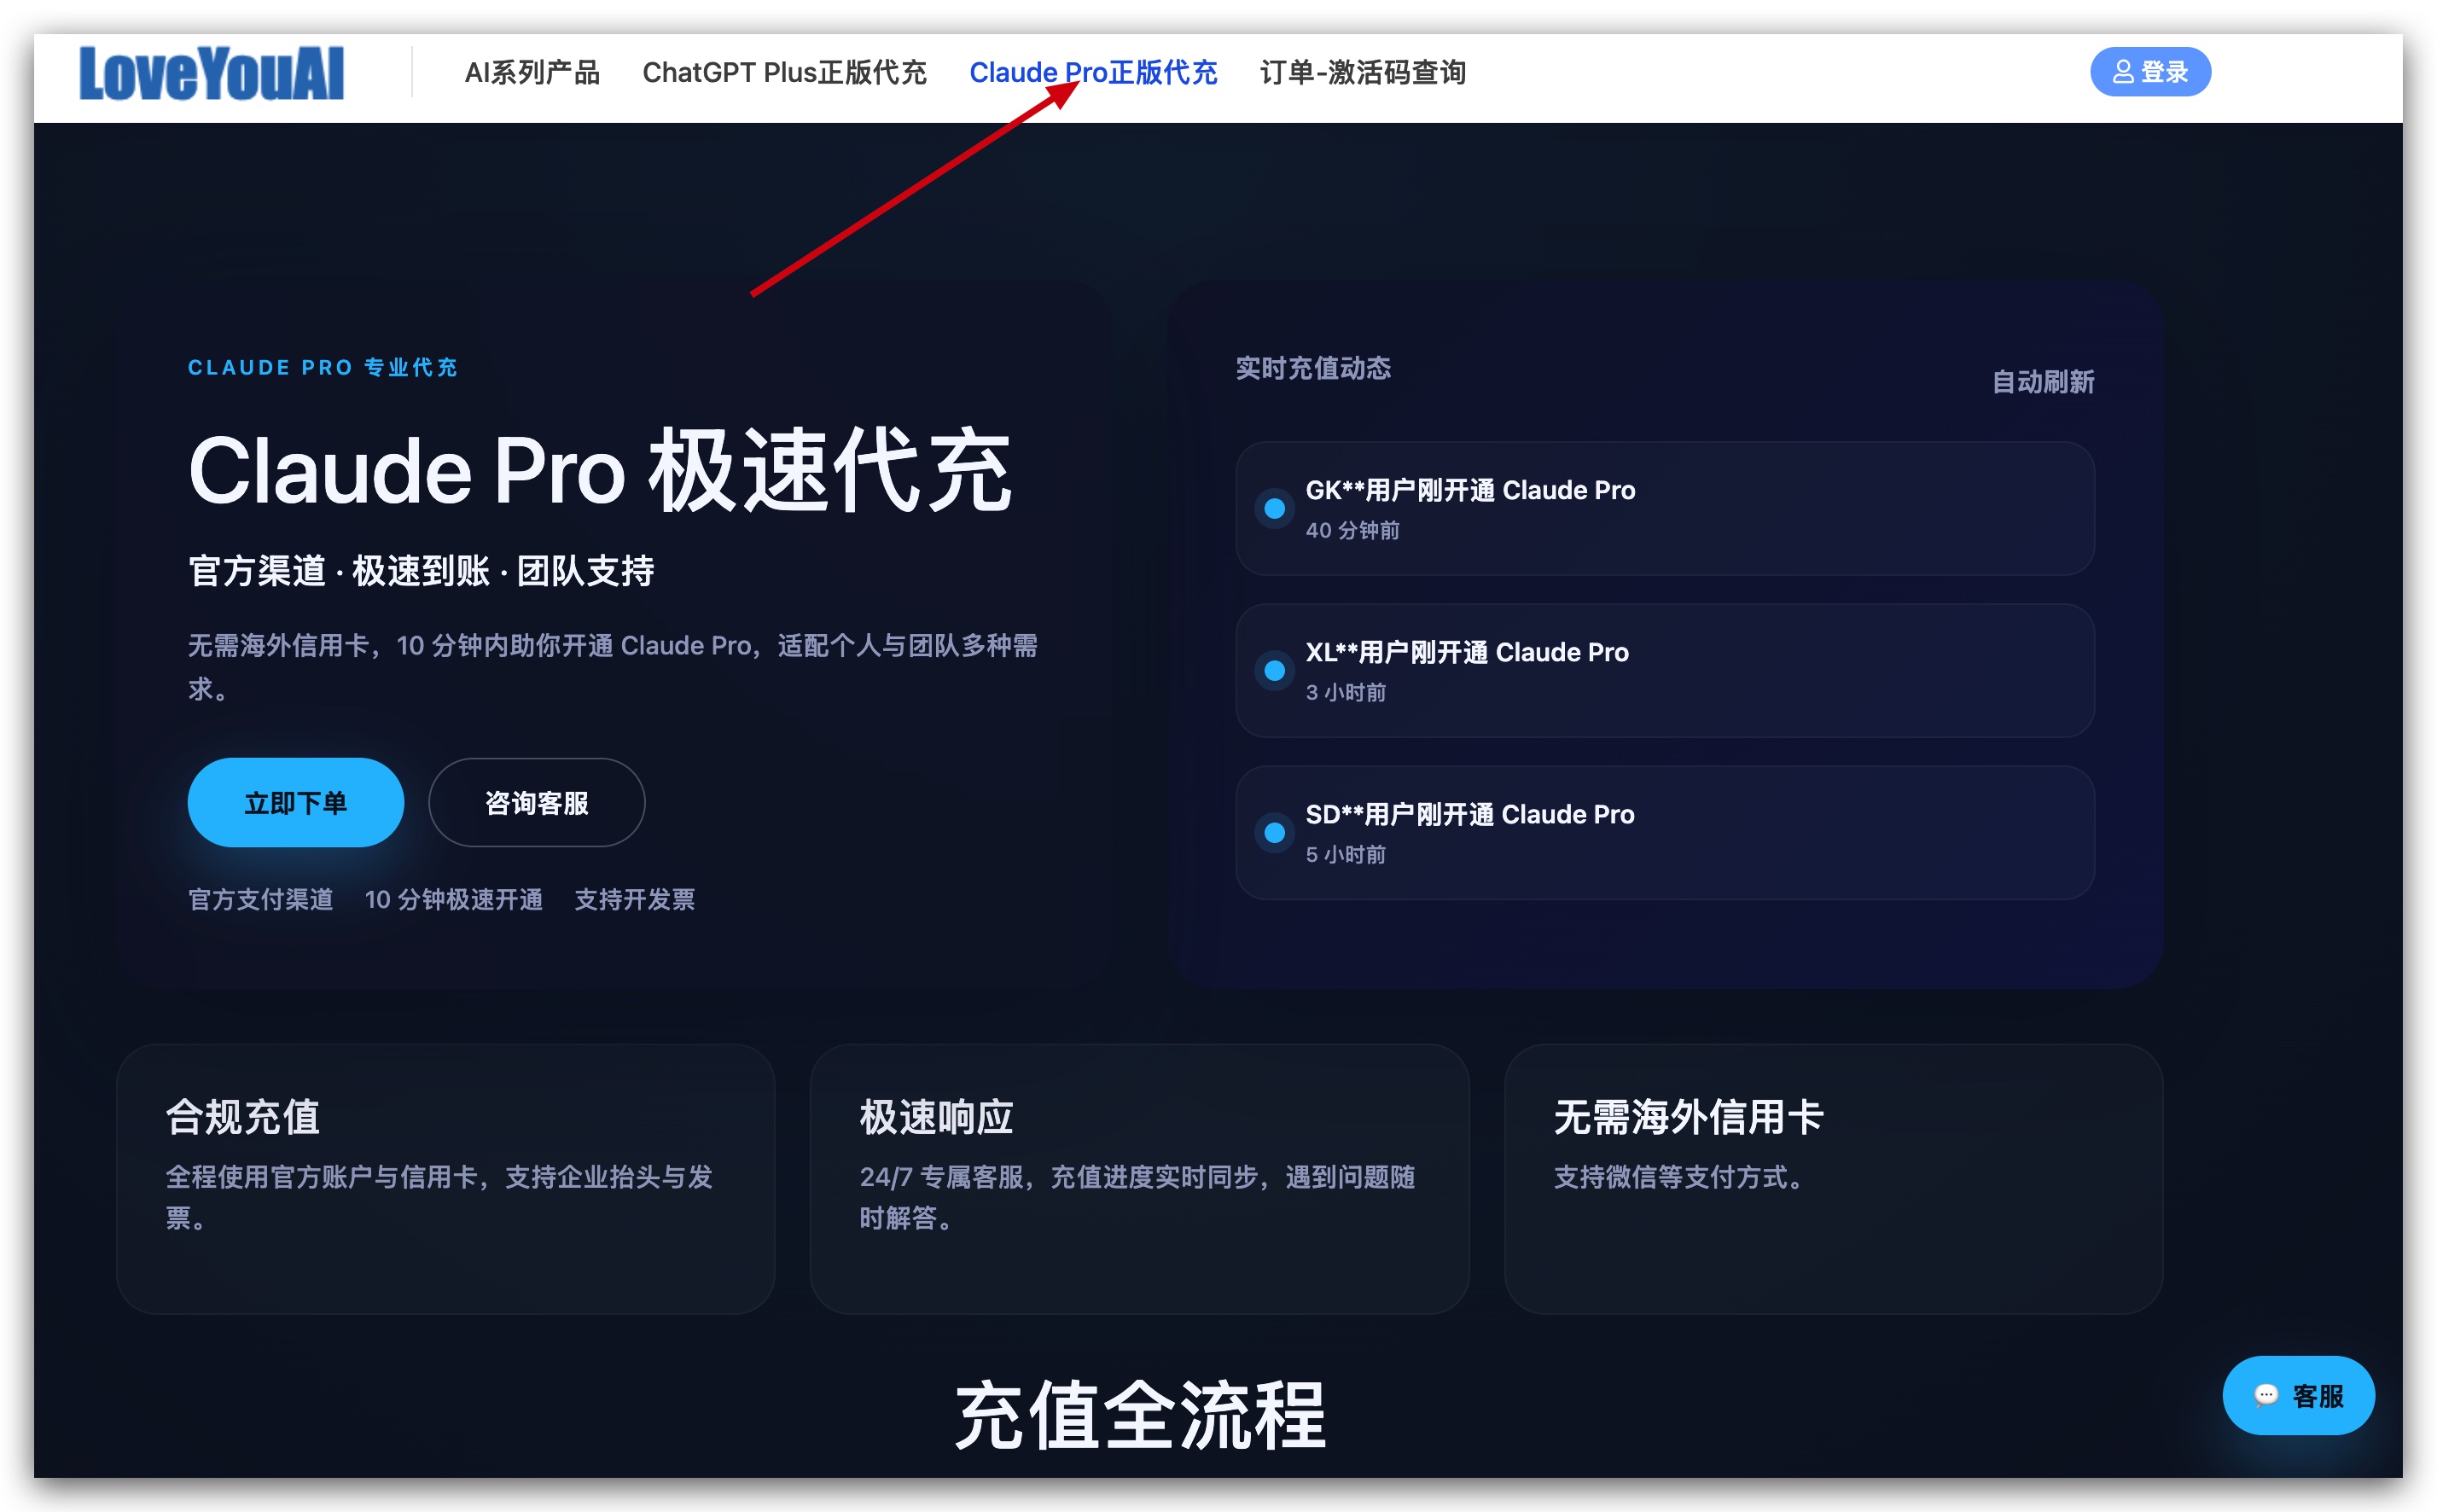This screenshot has height=1512, width=2437.
Task: Open the GK** user Claude Pro notification card
Action: 1664,509
